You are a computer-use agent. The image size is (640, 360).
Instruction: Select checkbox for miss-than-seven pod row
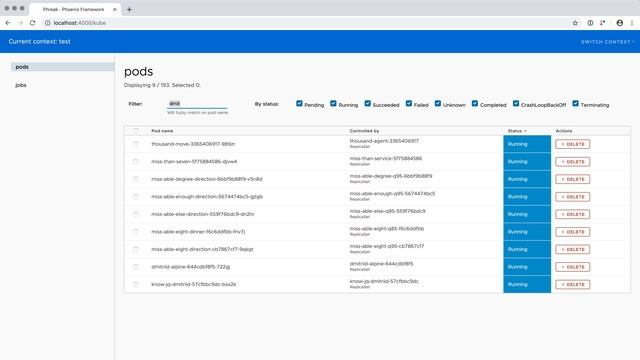[x=136, y=162]
